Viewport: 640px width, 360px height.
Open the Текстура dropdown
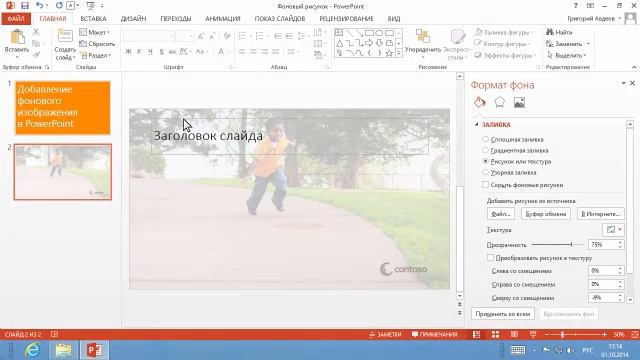coord(613,230)
